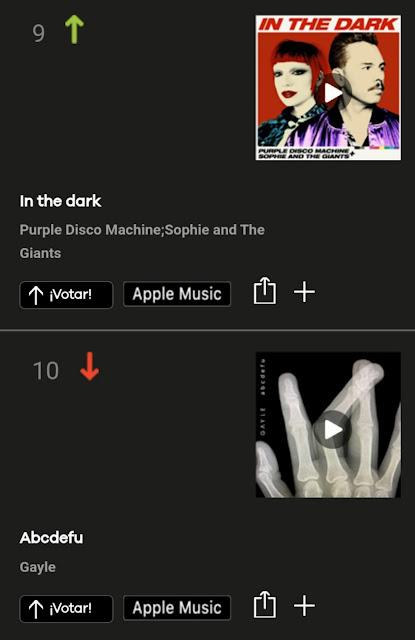Open In the dark in Apple Music
The height and width of the screenshot is (640, 415).
177,294
